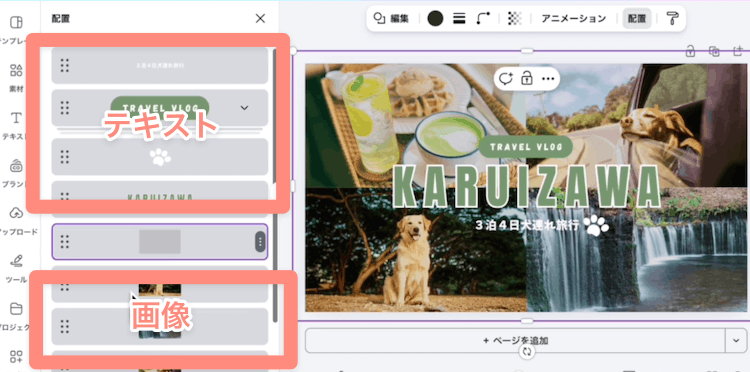Grab the drag handle of paw print layer

(65, 157)
